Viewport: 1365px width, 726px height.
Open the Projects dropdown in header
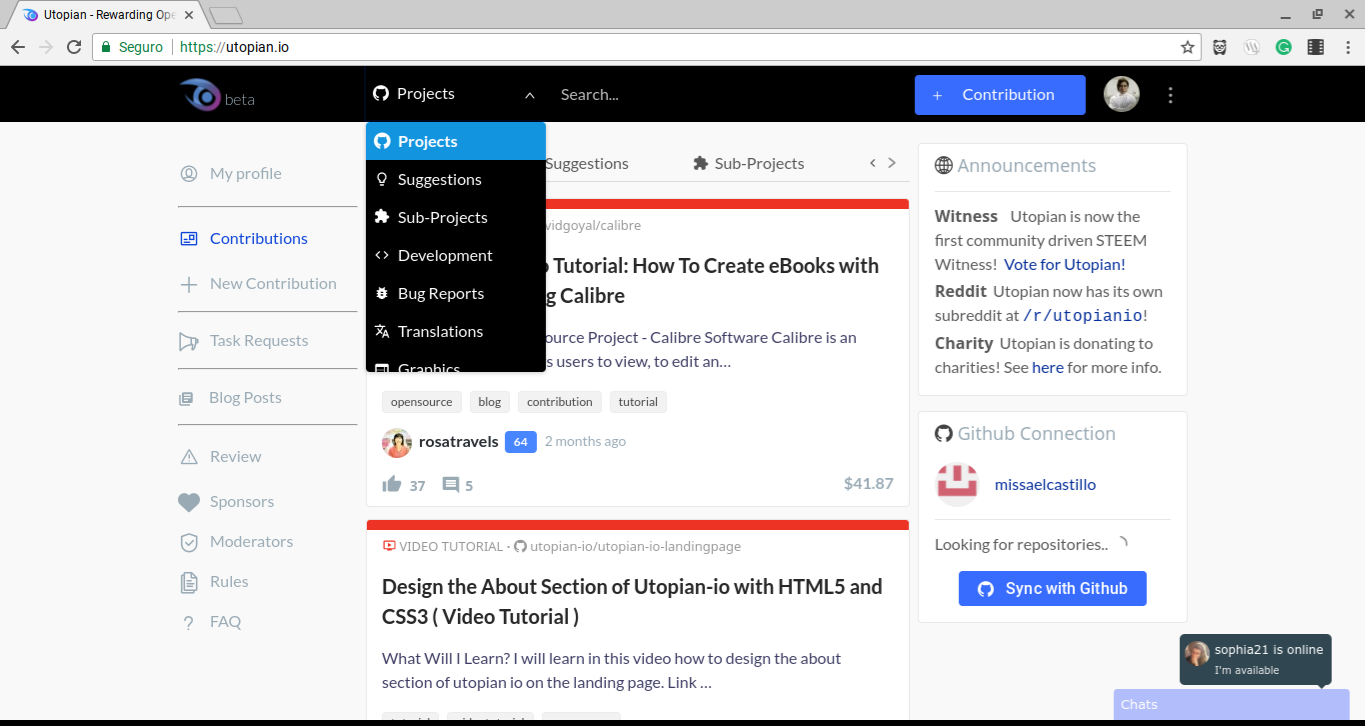[455, 94]
